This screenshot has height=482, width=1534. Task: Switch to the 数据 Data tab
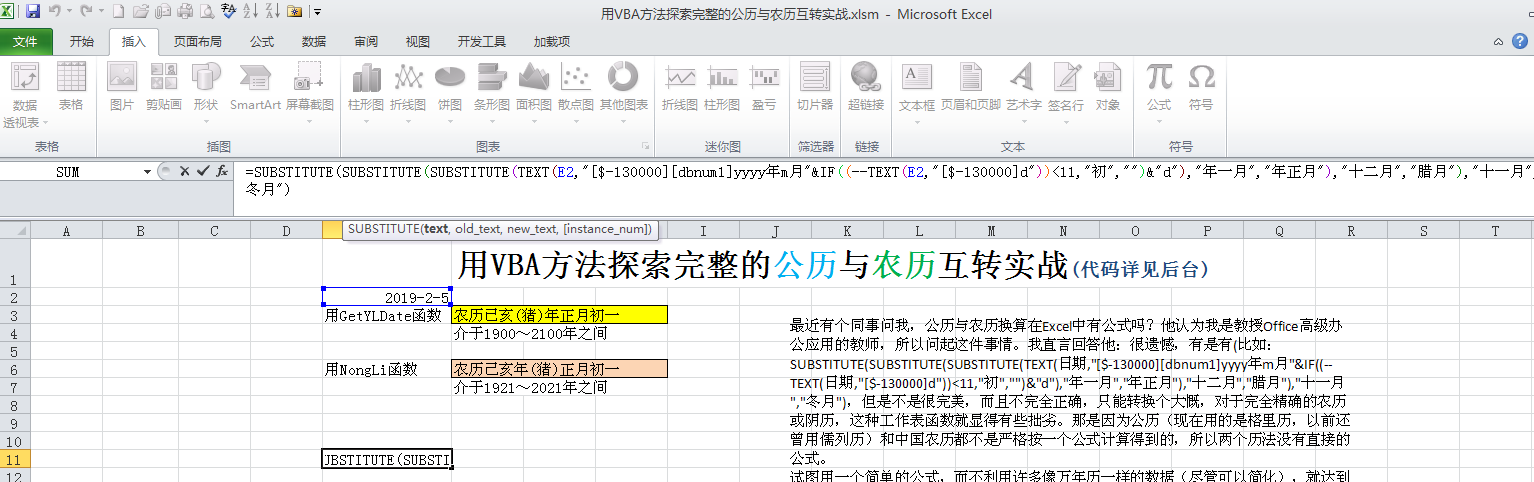314,41
